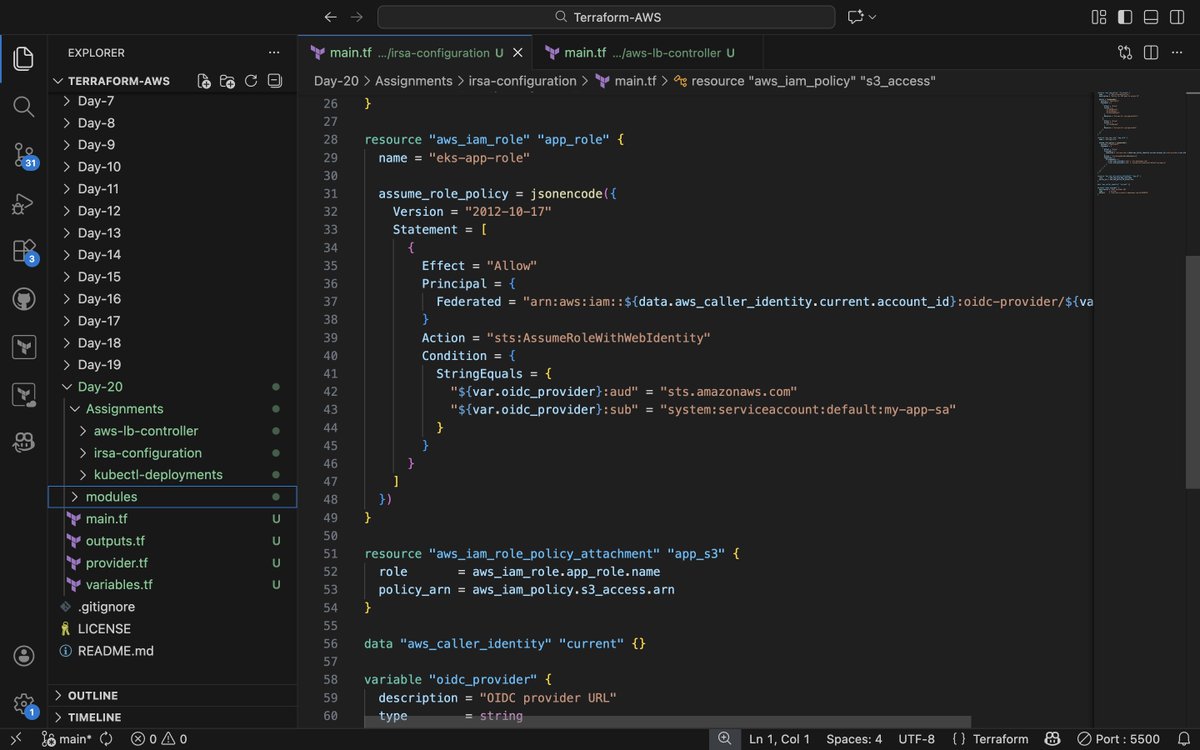Open the Copilot chat dropdown arrow
Viewport: 1200px width, 750px height.
(873, 17)
